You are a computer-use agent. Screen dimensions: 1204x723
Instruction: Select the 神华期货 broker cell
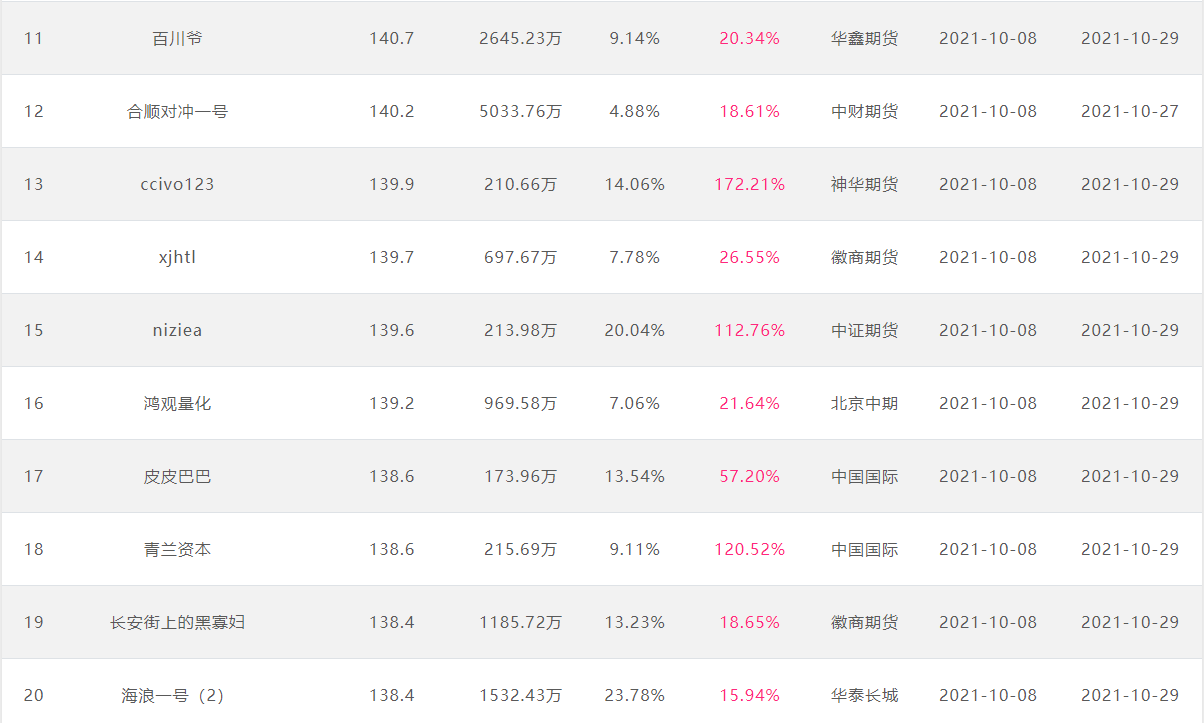pyautogui.click(x=864, y=185)
